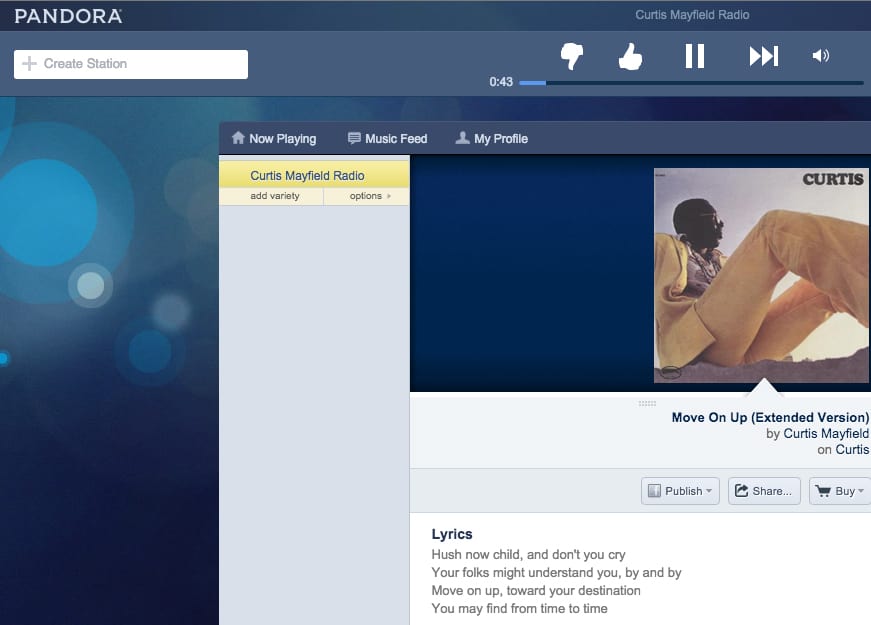871x625 pixels.
Task: Click the Curtis album cover art
Action: (762, 275)
